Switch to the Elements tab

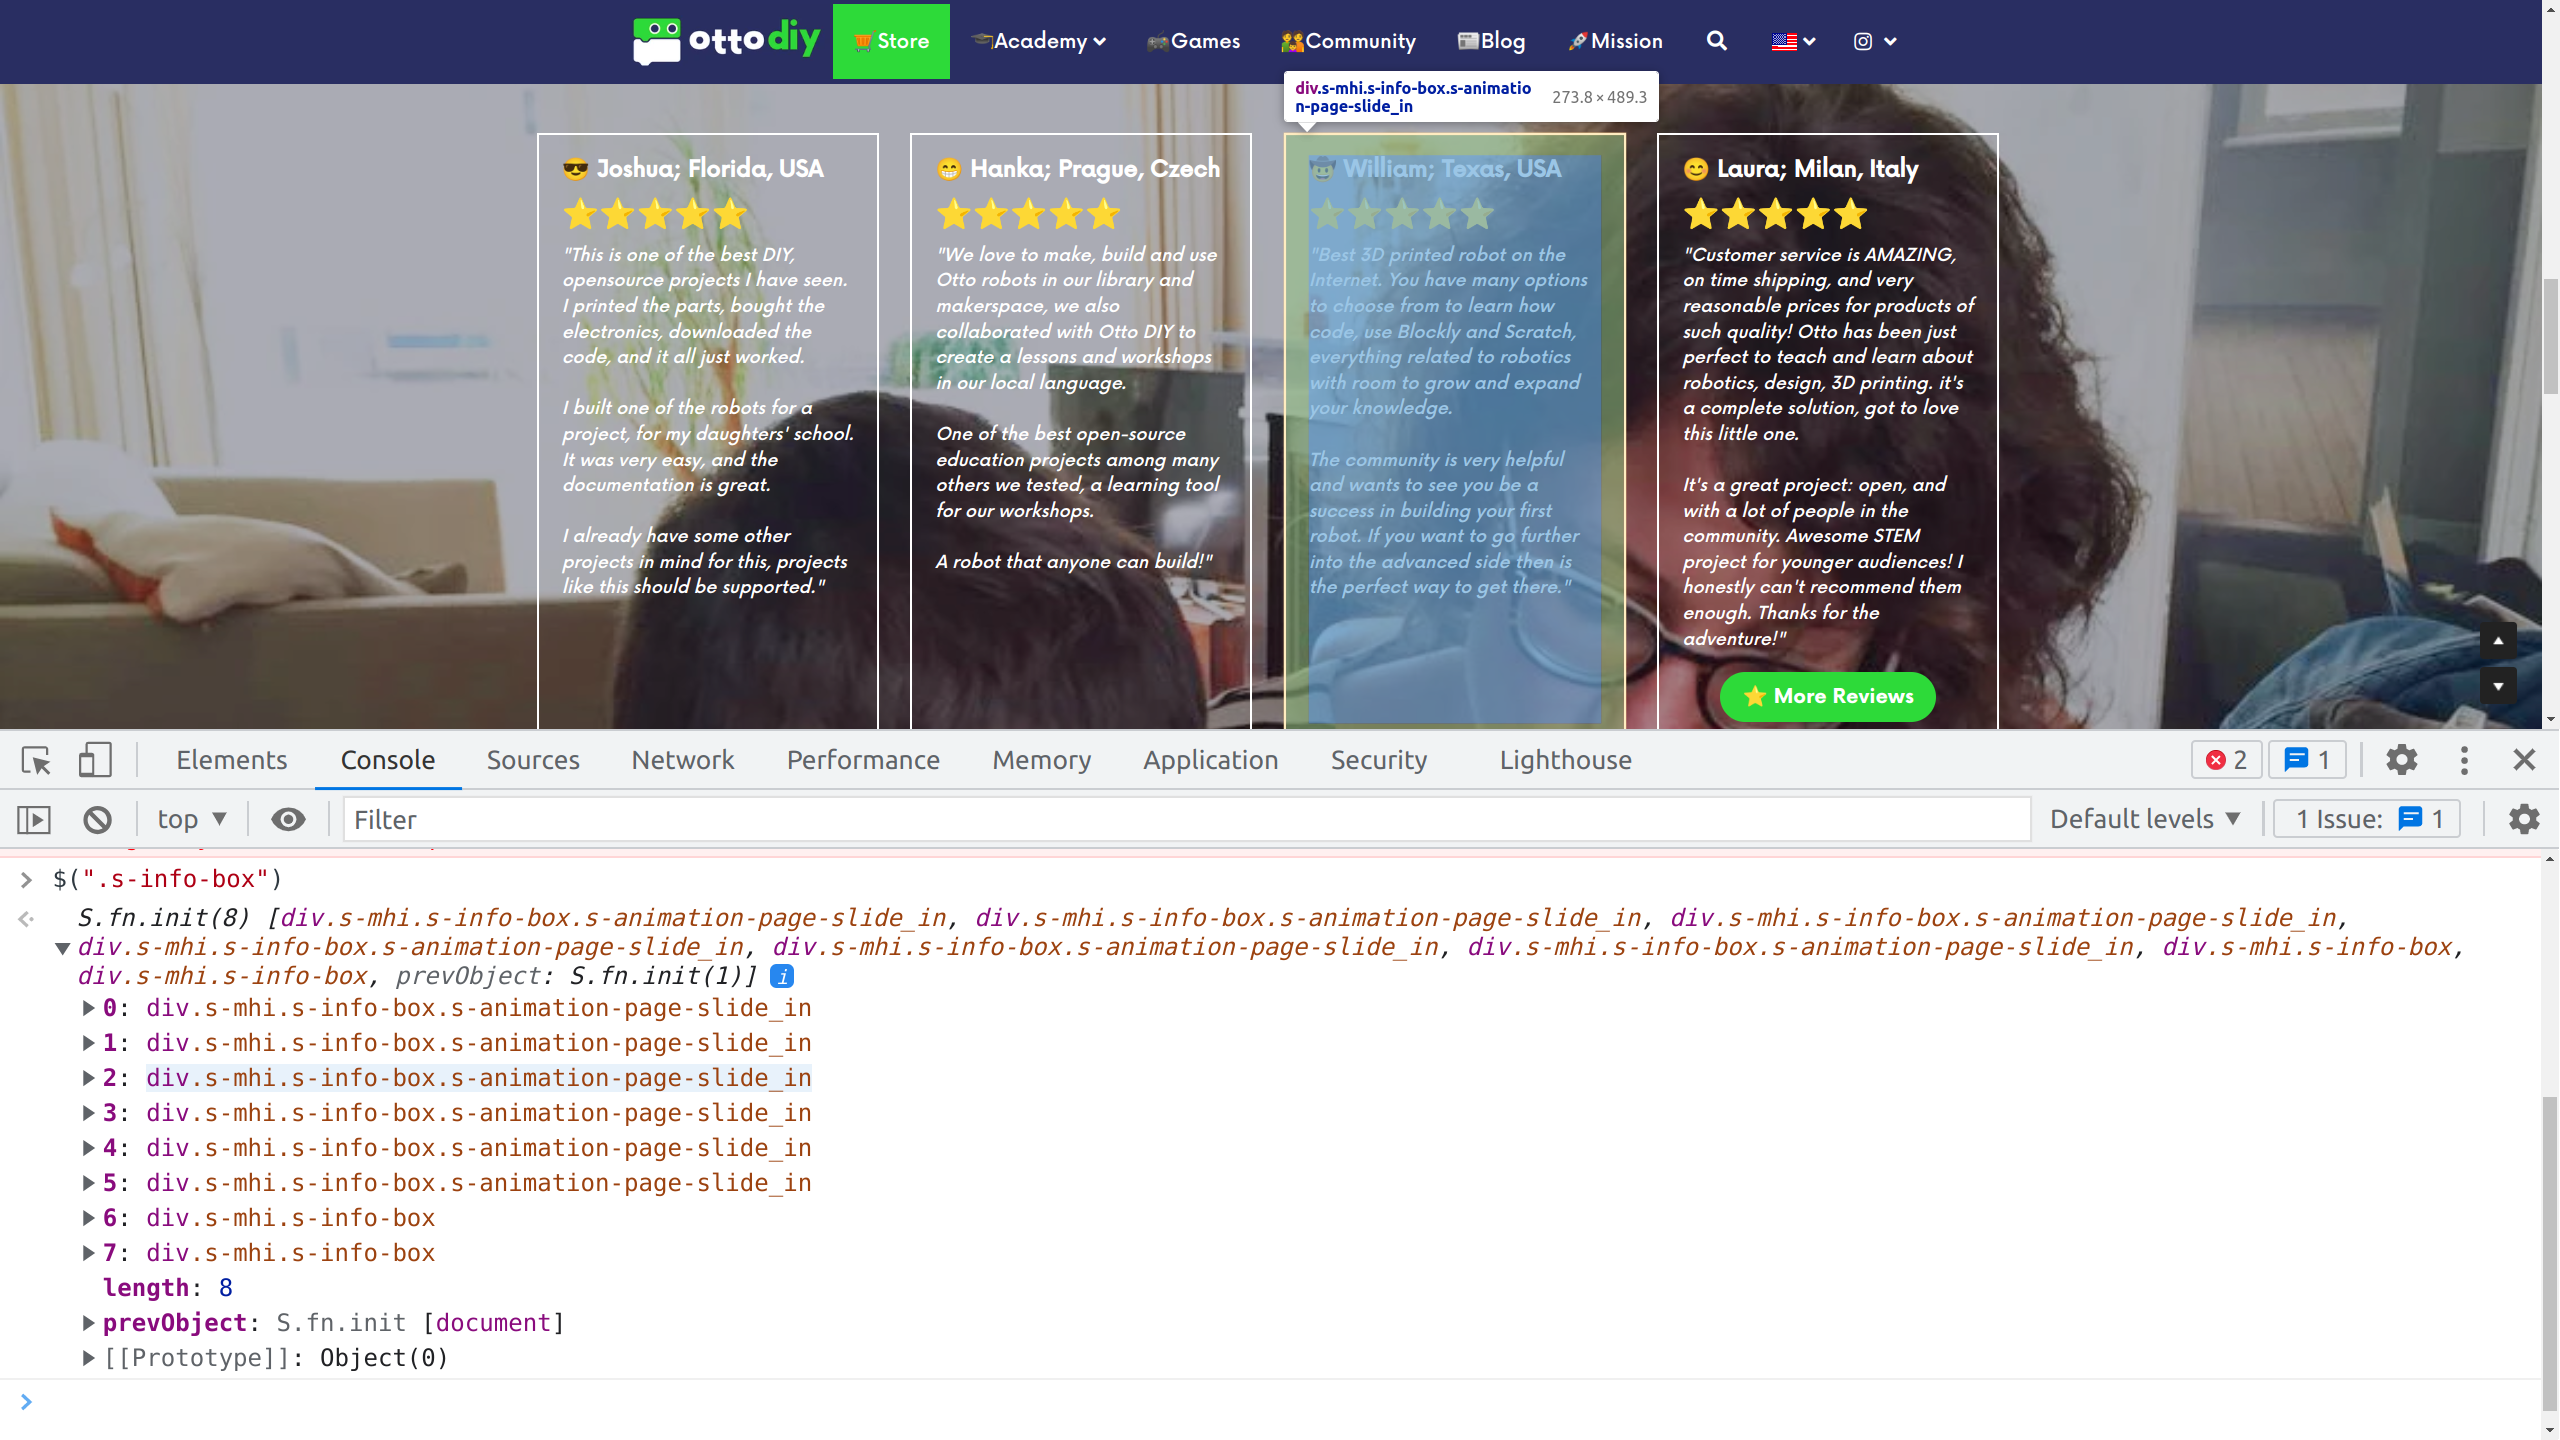click(231, 760)
